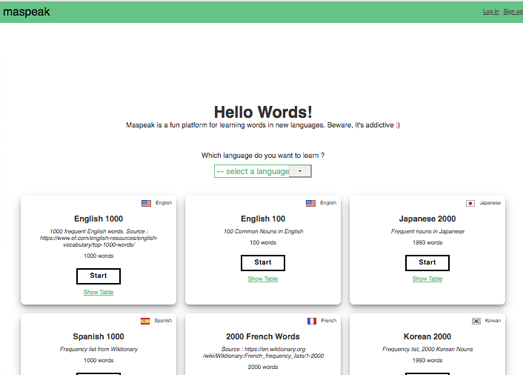Start the English 100 course
The height and width of the screenshot is (375, 523).
[263, 263]
